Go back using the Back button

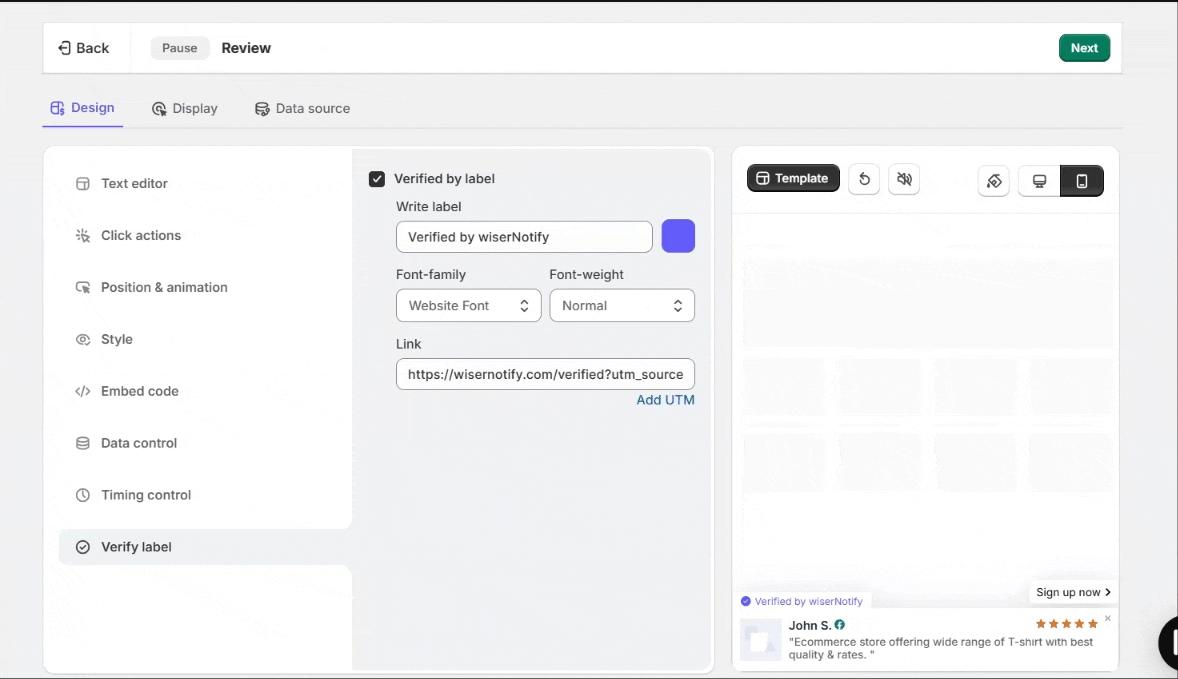coord(83,48)
